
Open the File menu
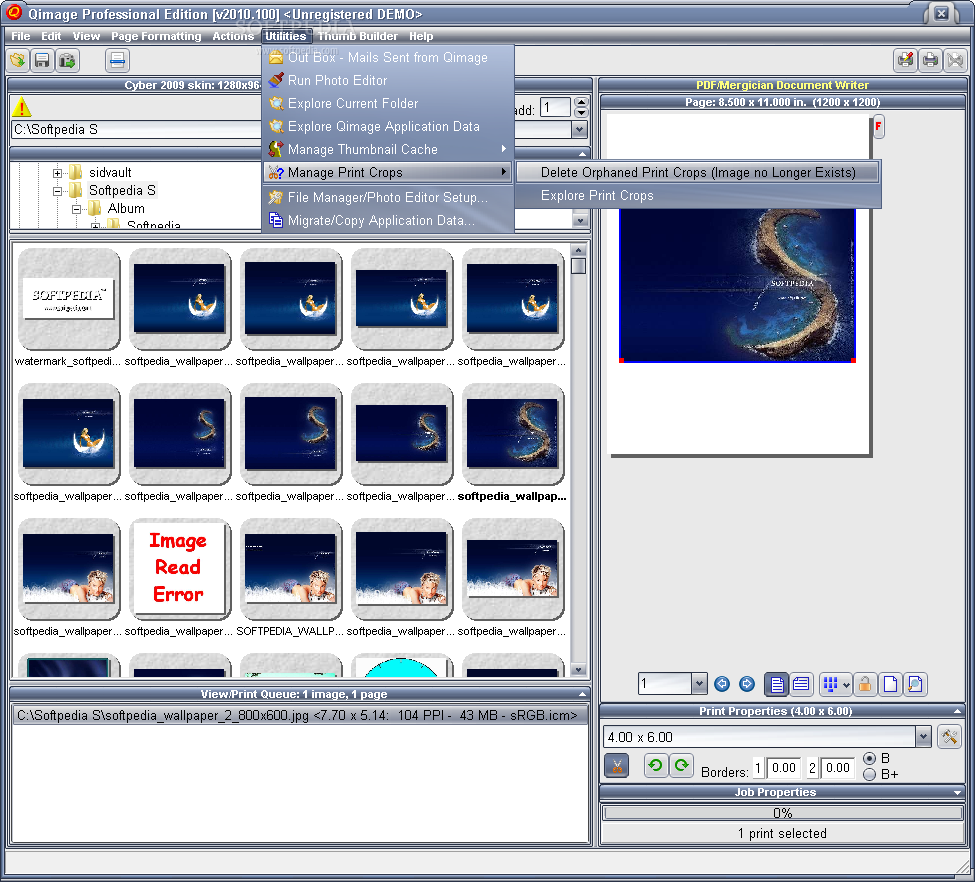[x=21, y=36]
